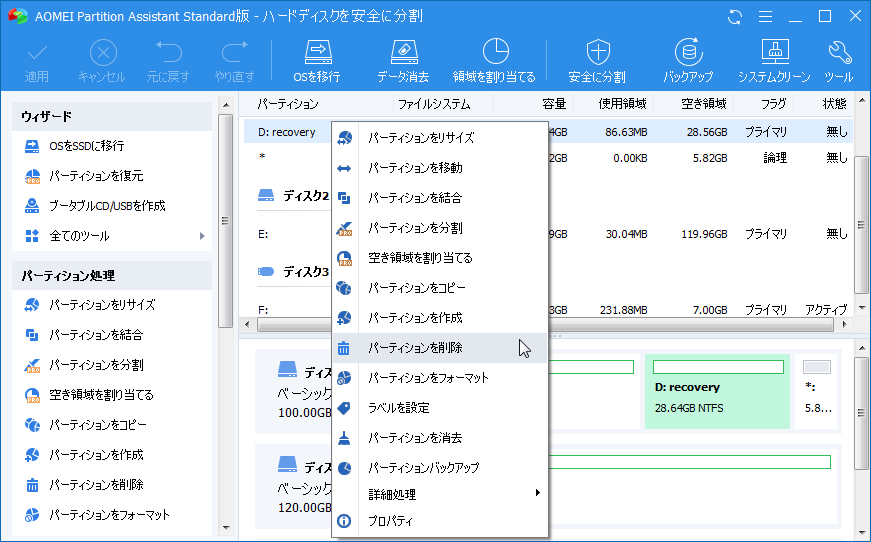Click ディスク3 header in partition list
Image resolution: width=871 pixels, height=542 pixels.
click(x=294, y=272)
